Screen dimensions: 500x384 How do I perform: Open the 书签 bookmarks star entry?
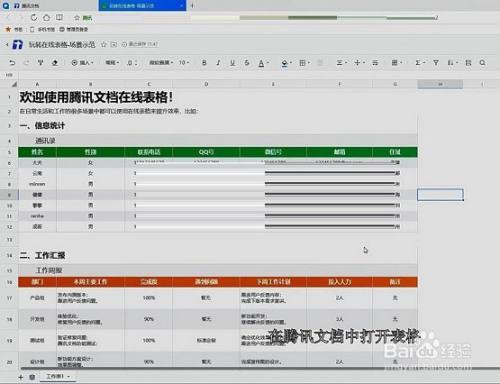click(14, 29)
